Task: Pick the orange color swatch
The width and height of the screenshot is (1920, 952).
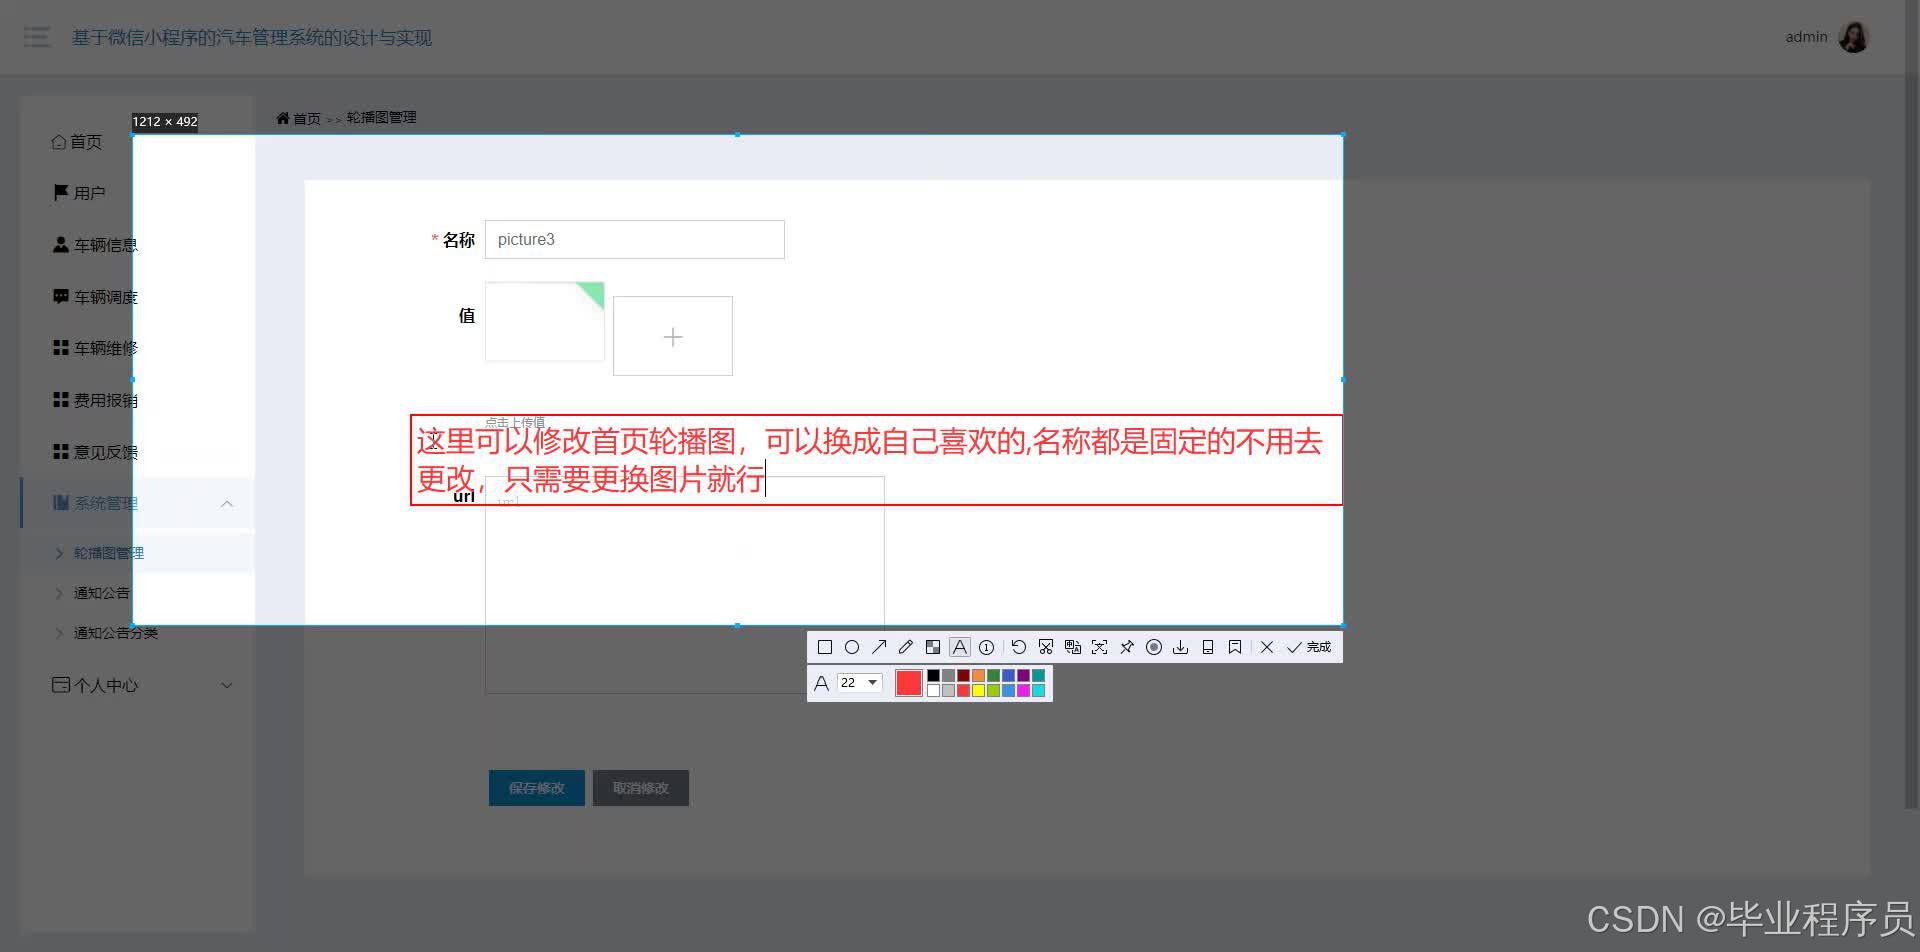Action: 978,675
